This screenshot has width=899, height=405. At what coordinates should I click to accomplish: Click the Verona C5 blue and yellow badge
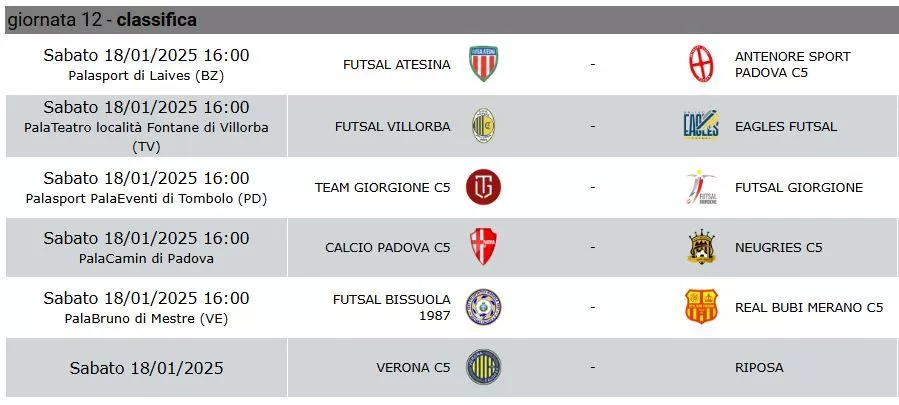pyautogui.click(x=483, y=367)
